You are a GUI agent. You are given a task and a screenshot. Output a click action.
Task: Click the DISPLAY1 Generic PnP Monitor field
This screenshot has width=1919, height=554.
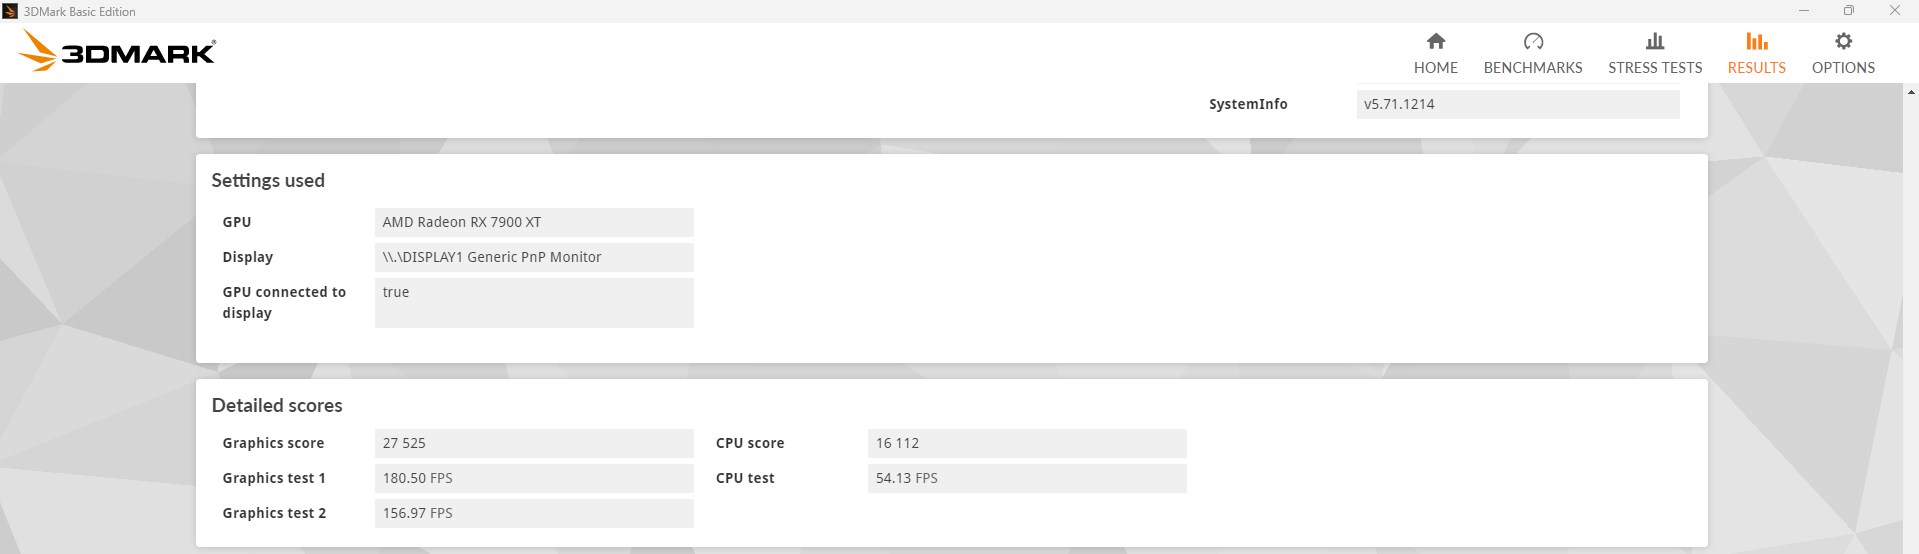[534, 257]
